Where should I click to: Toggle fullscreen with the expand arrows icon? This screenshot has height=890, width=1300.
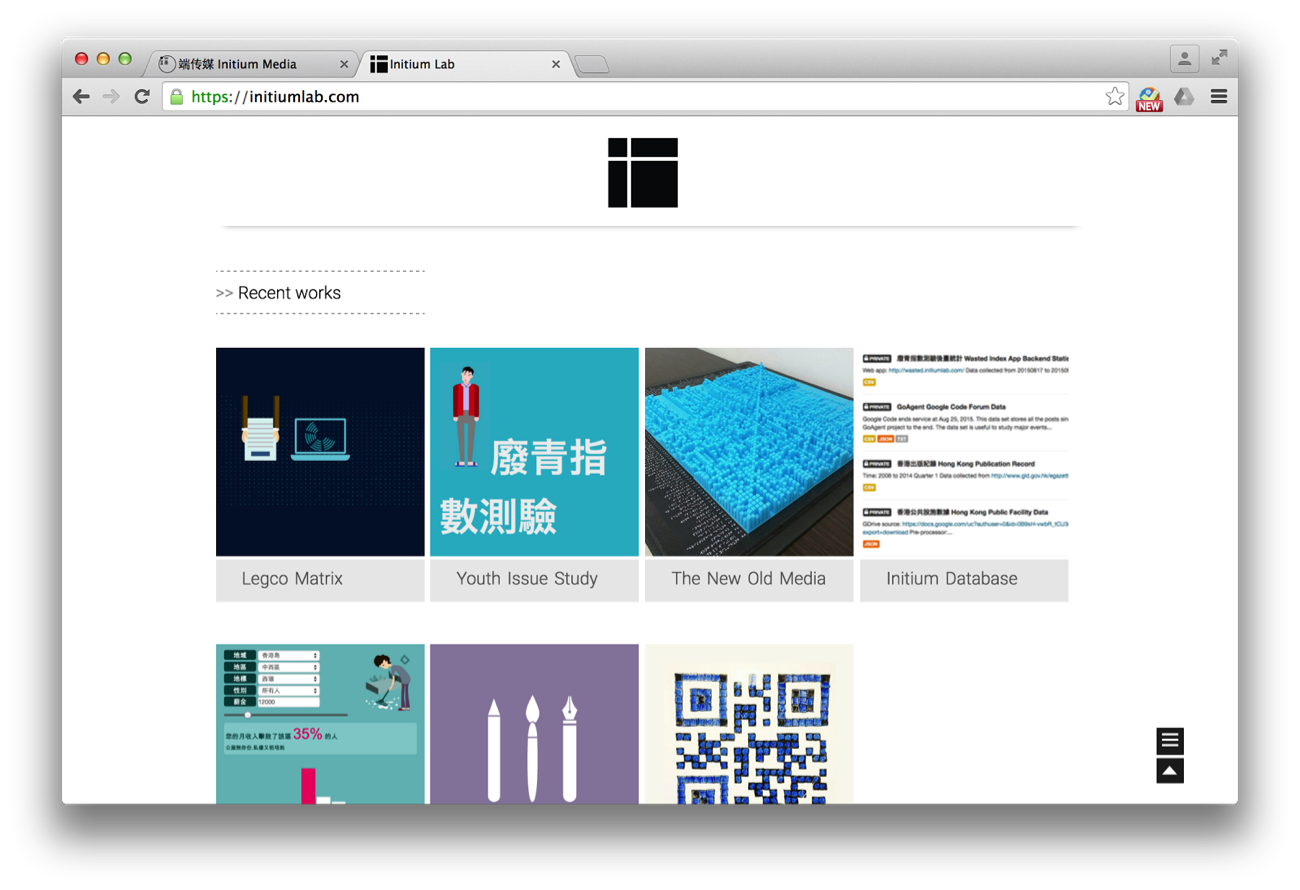coord(1219,58)
